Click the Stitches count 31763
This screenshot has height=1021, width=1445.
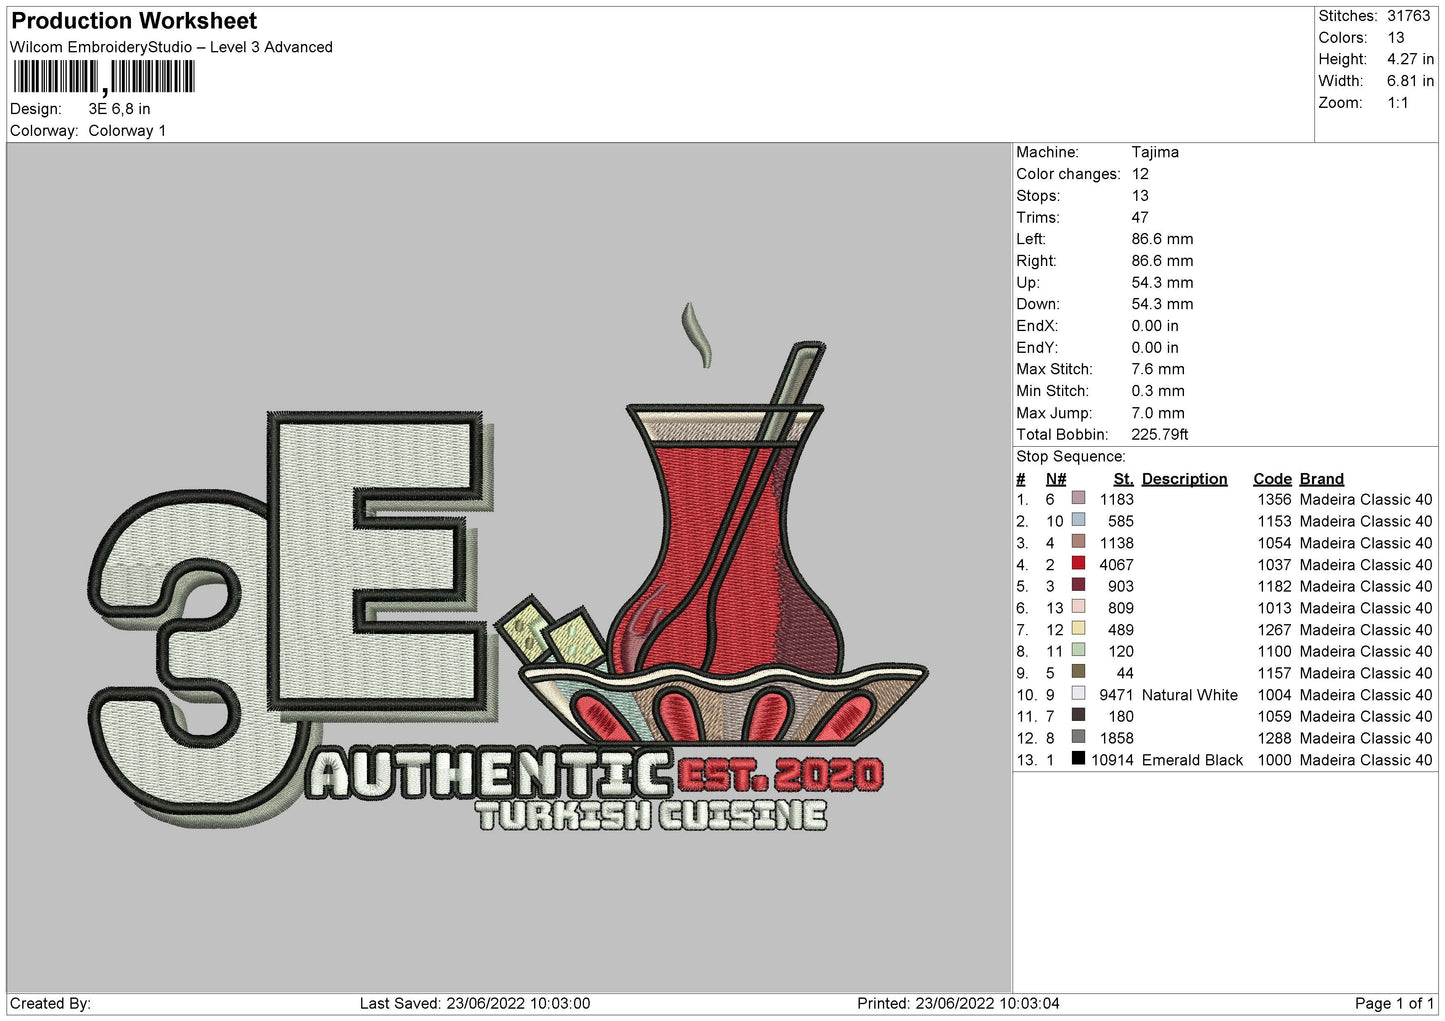click(x=1409, y=16)
